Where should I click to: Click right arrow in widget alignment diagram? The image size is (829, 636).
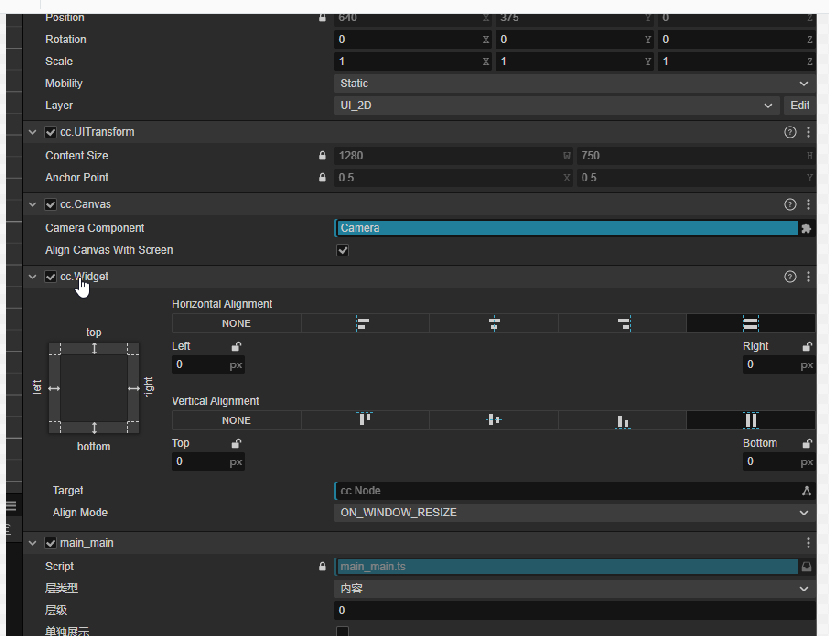[134, 389]
